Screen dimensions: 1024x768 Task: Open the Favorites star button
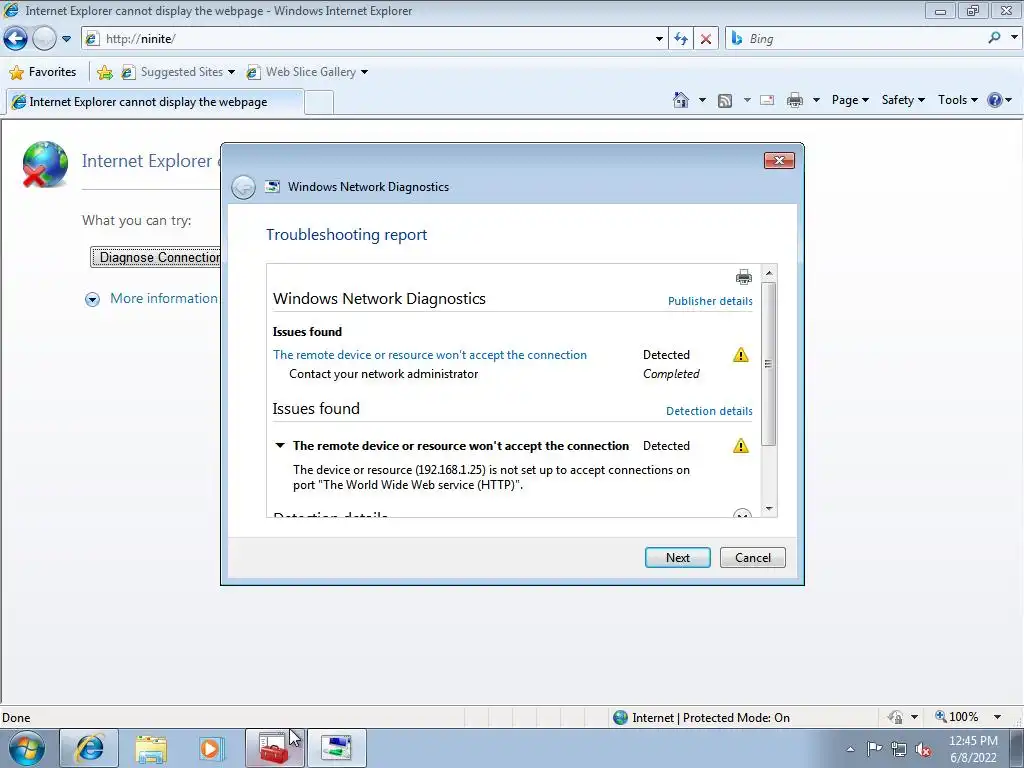43,72
